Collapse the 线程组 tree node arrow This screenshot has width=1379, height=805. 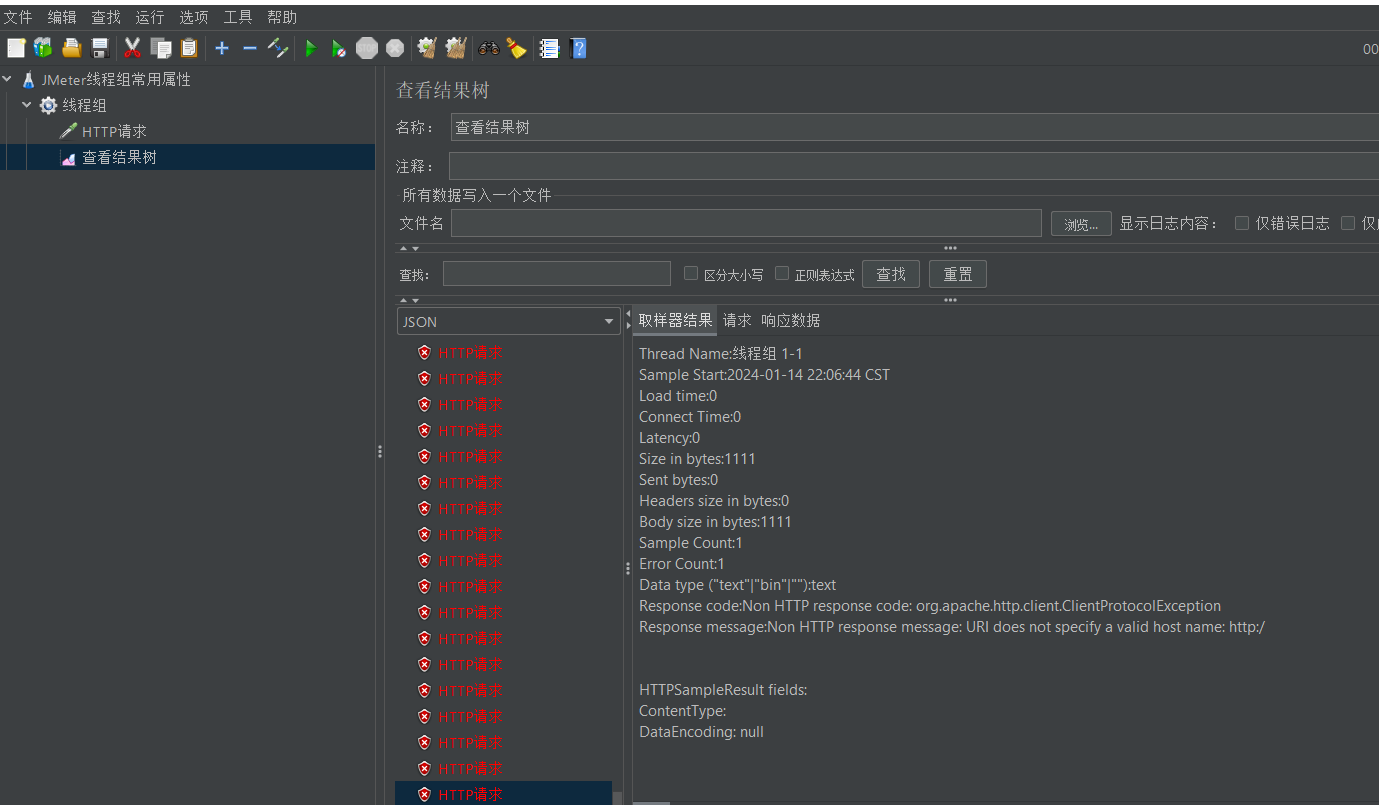tap(27, 105)
